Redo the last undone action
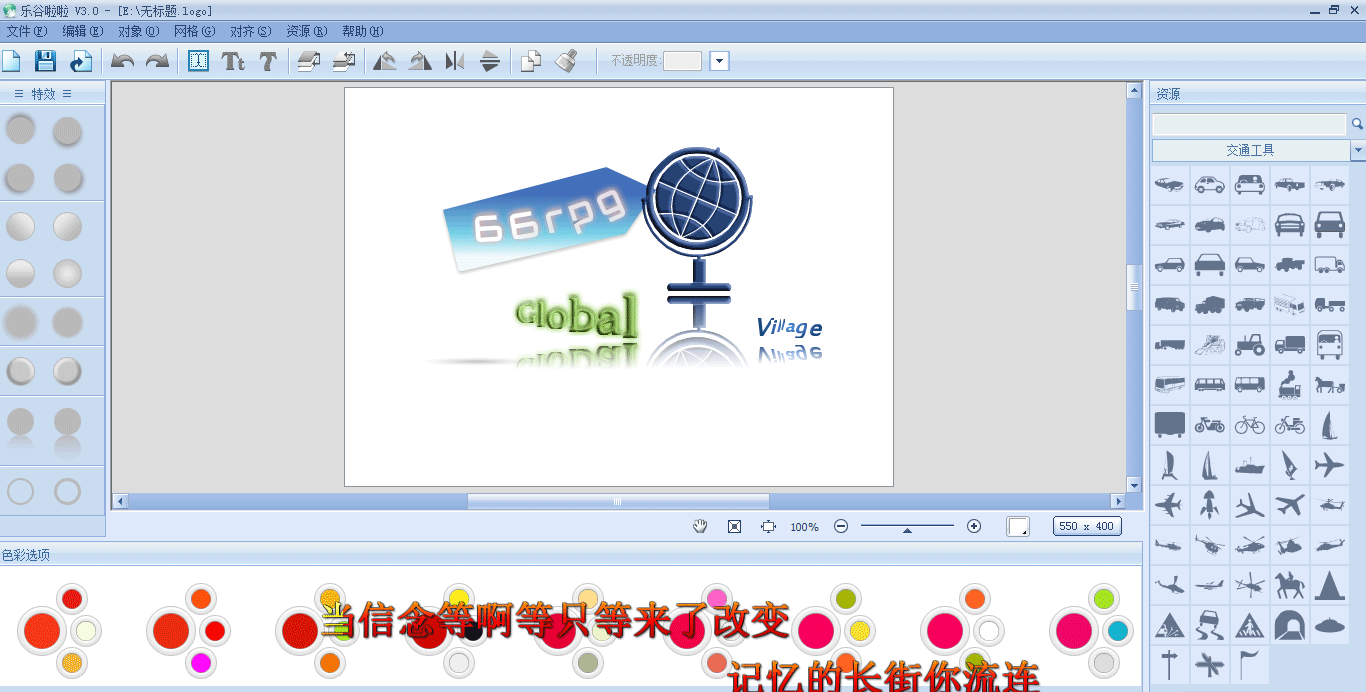The image size is (1366, 692). pyautogui.click(x=157, y=61)
